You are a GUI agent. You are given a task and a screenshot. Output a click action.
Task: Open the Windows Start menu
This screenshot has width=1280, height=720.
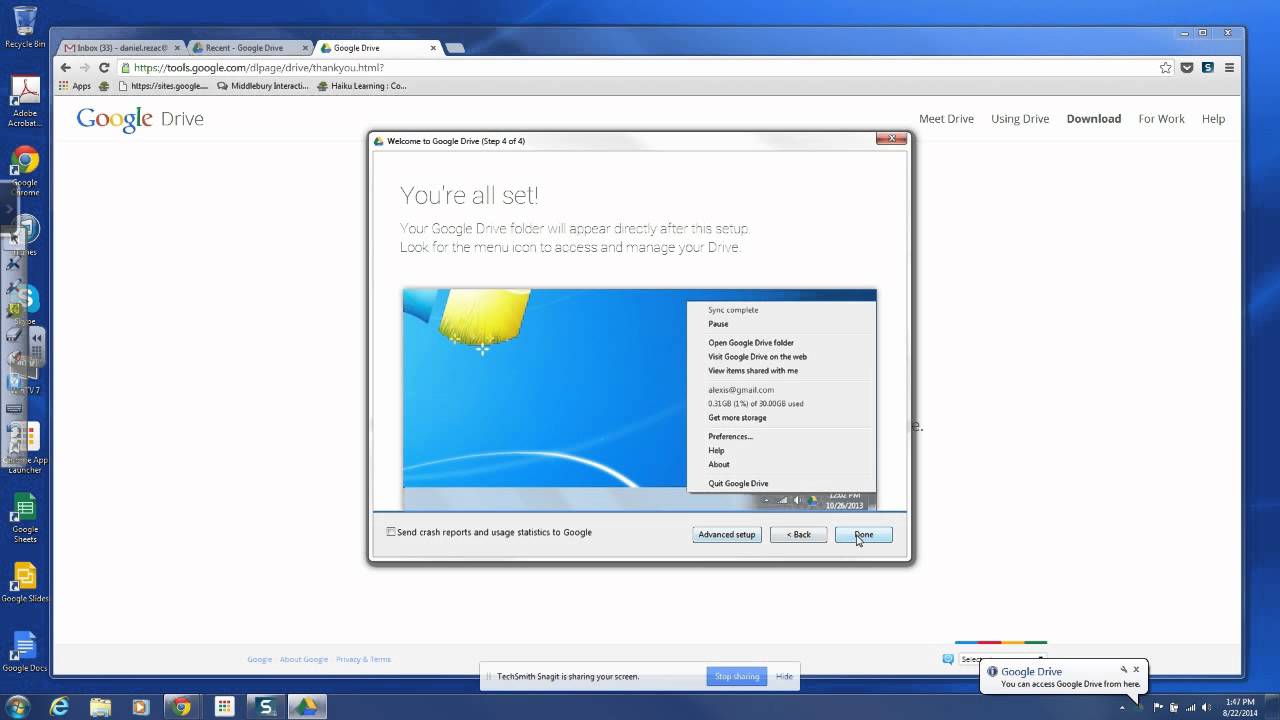[x=18, y=706]
